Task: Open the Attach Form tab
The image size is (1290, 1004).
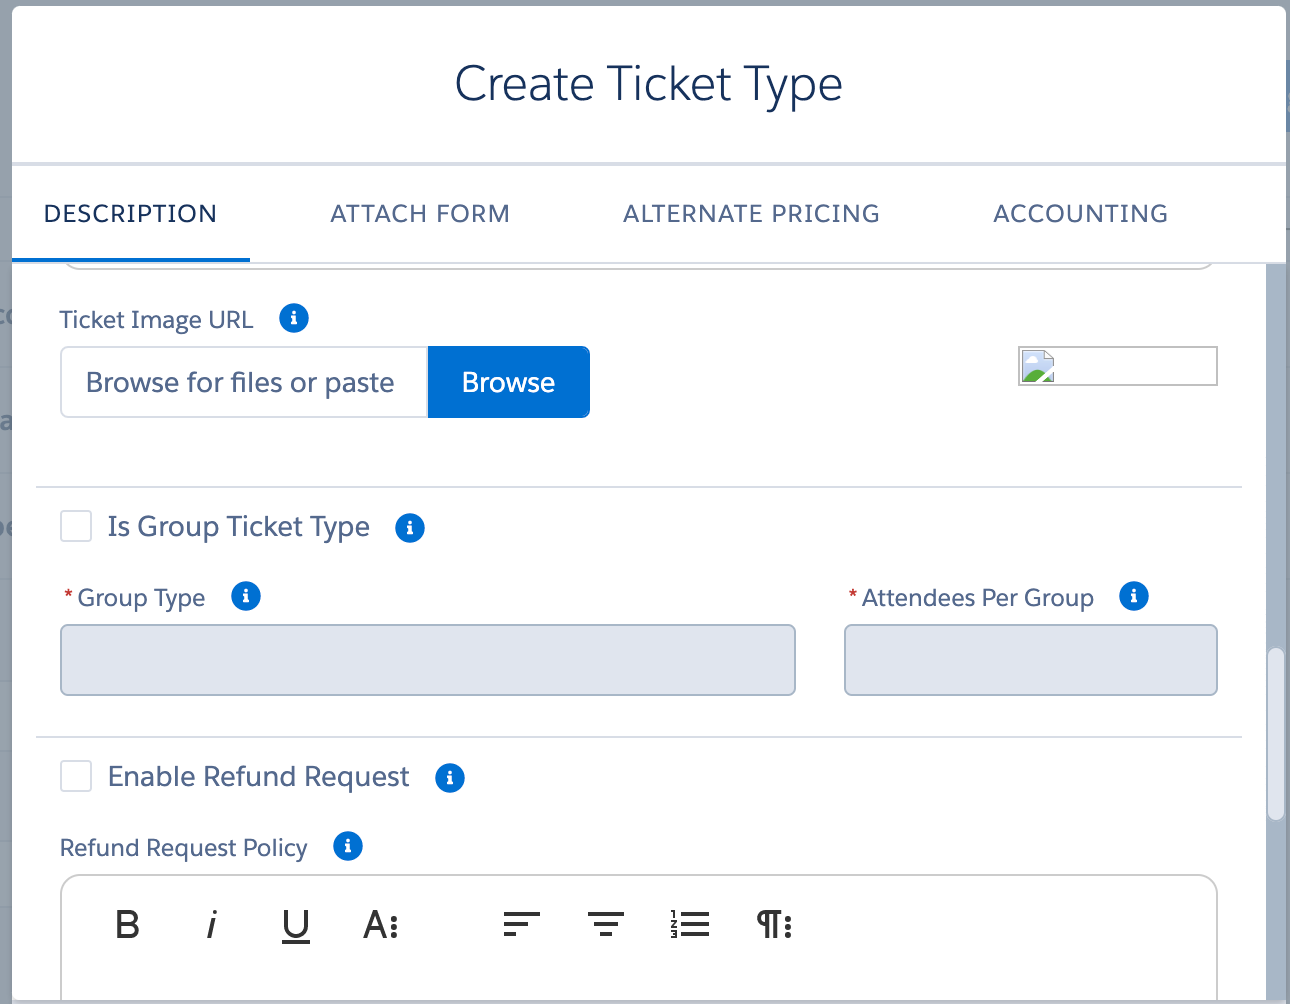Action: [x=420, y=213]
